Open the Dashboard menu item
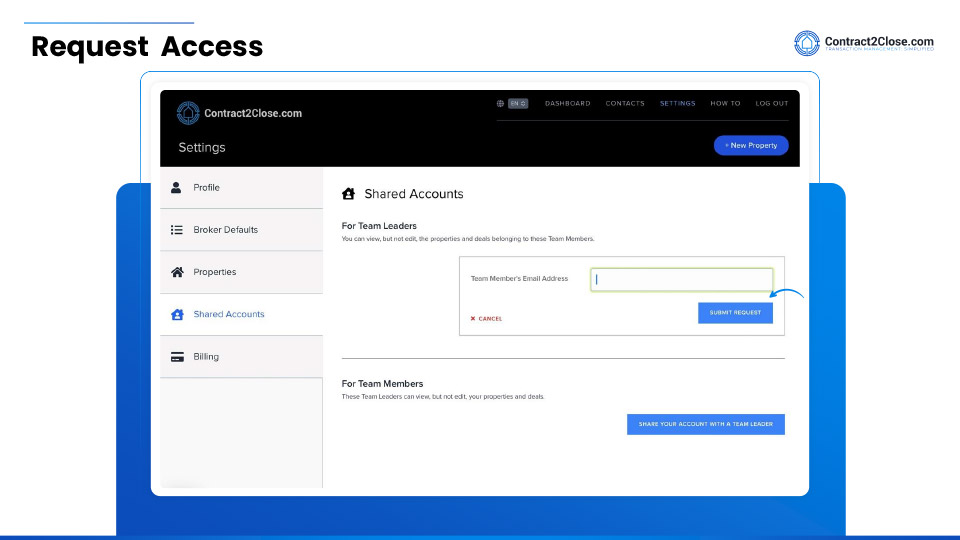Screen dimensions: 960x540 567,103
